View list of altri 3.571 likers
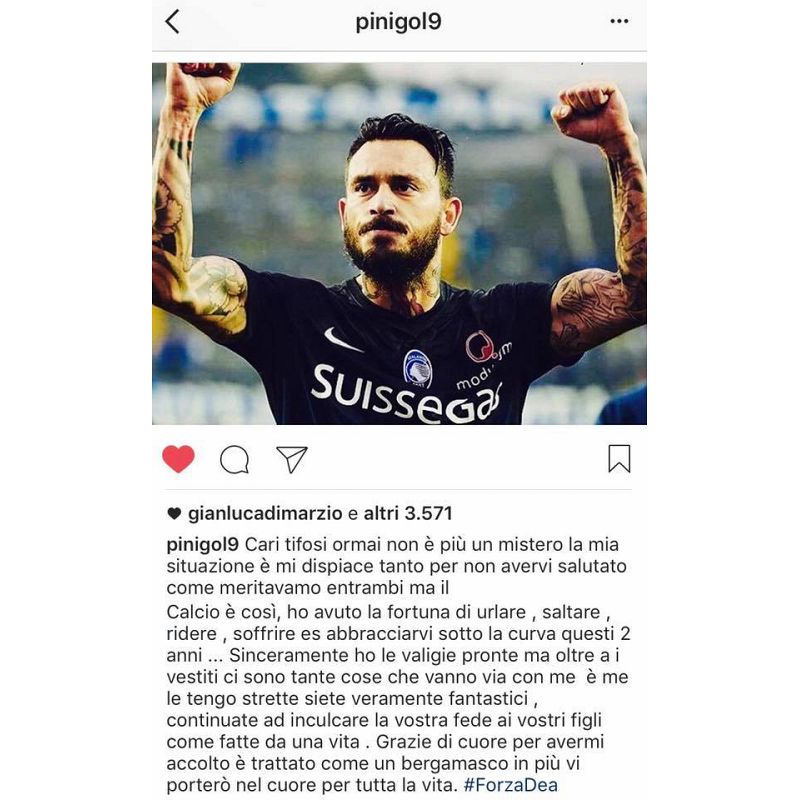The image size is (800, 800). [x=408, y=513]
